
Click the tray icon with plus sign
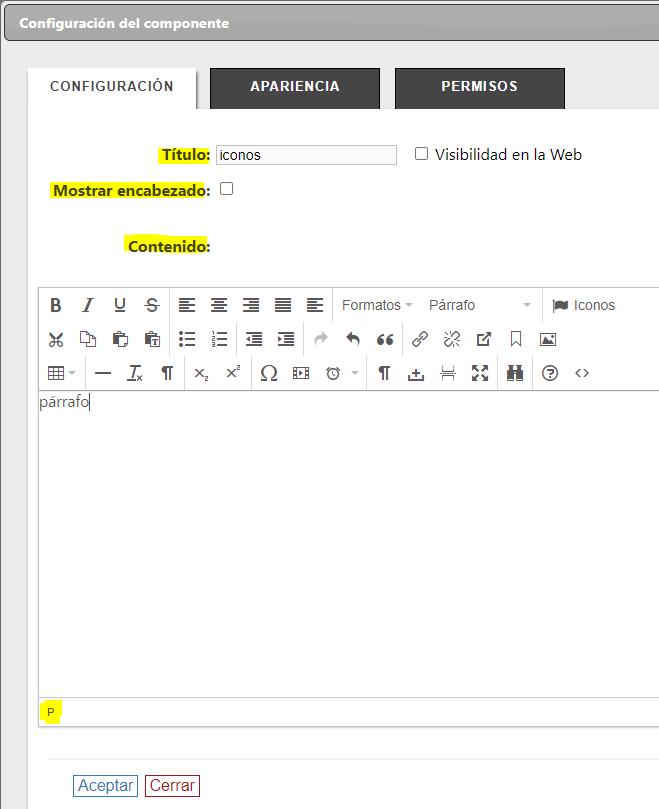coord(416,373)
